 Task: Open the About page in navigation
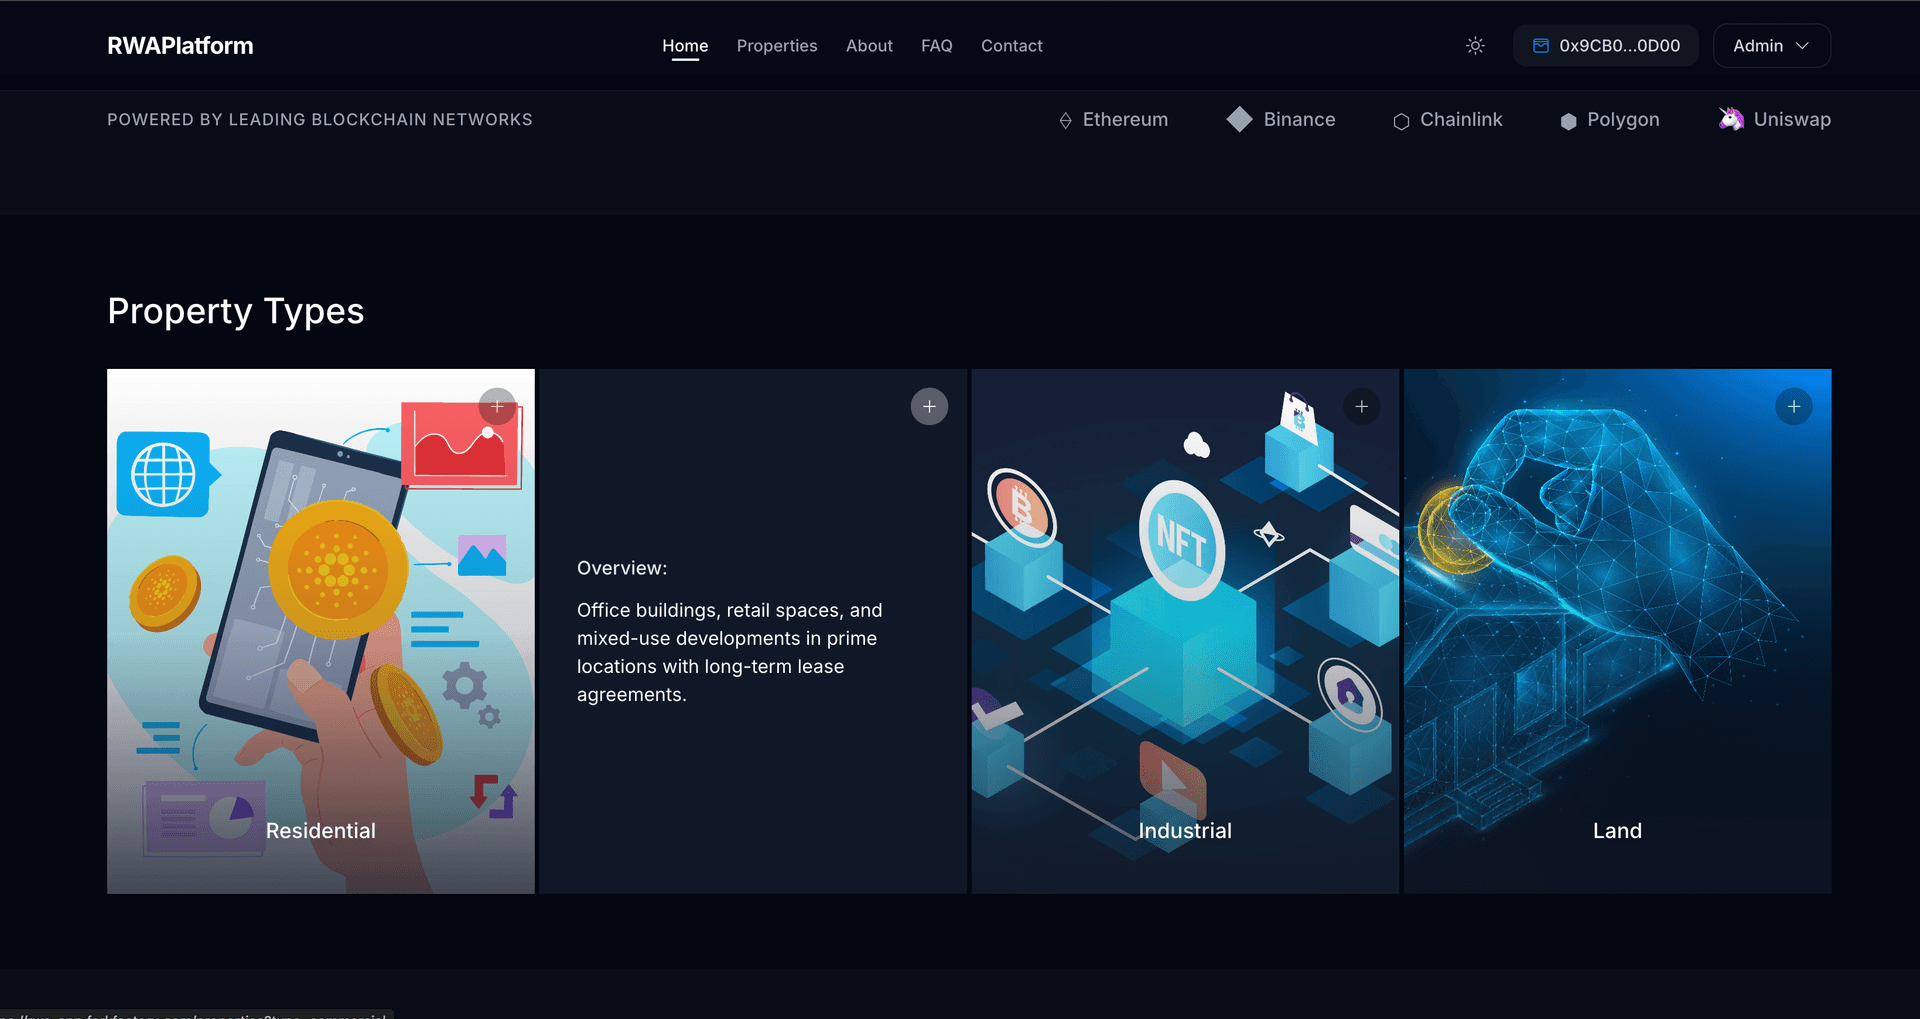click(x=869, y=46)
